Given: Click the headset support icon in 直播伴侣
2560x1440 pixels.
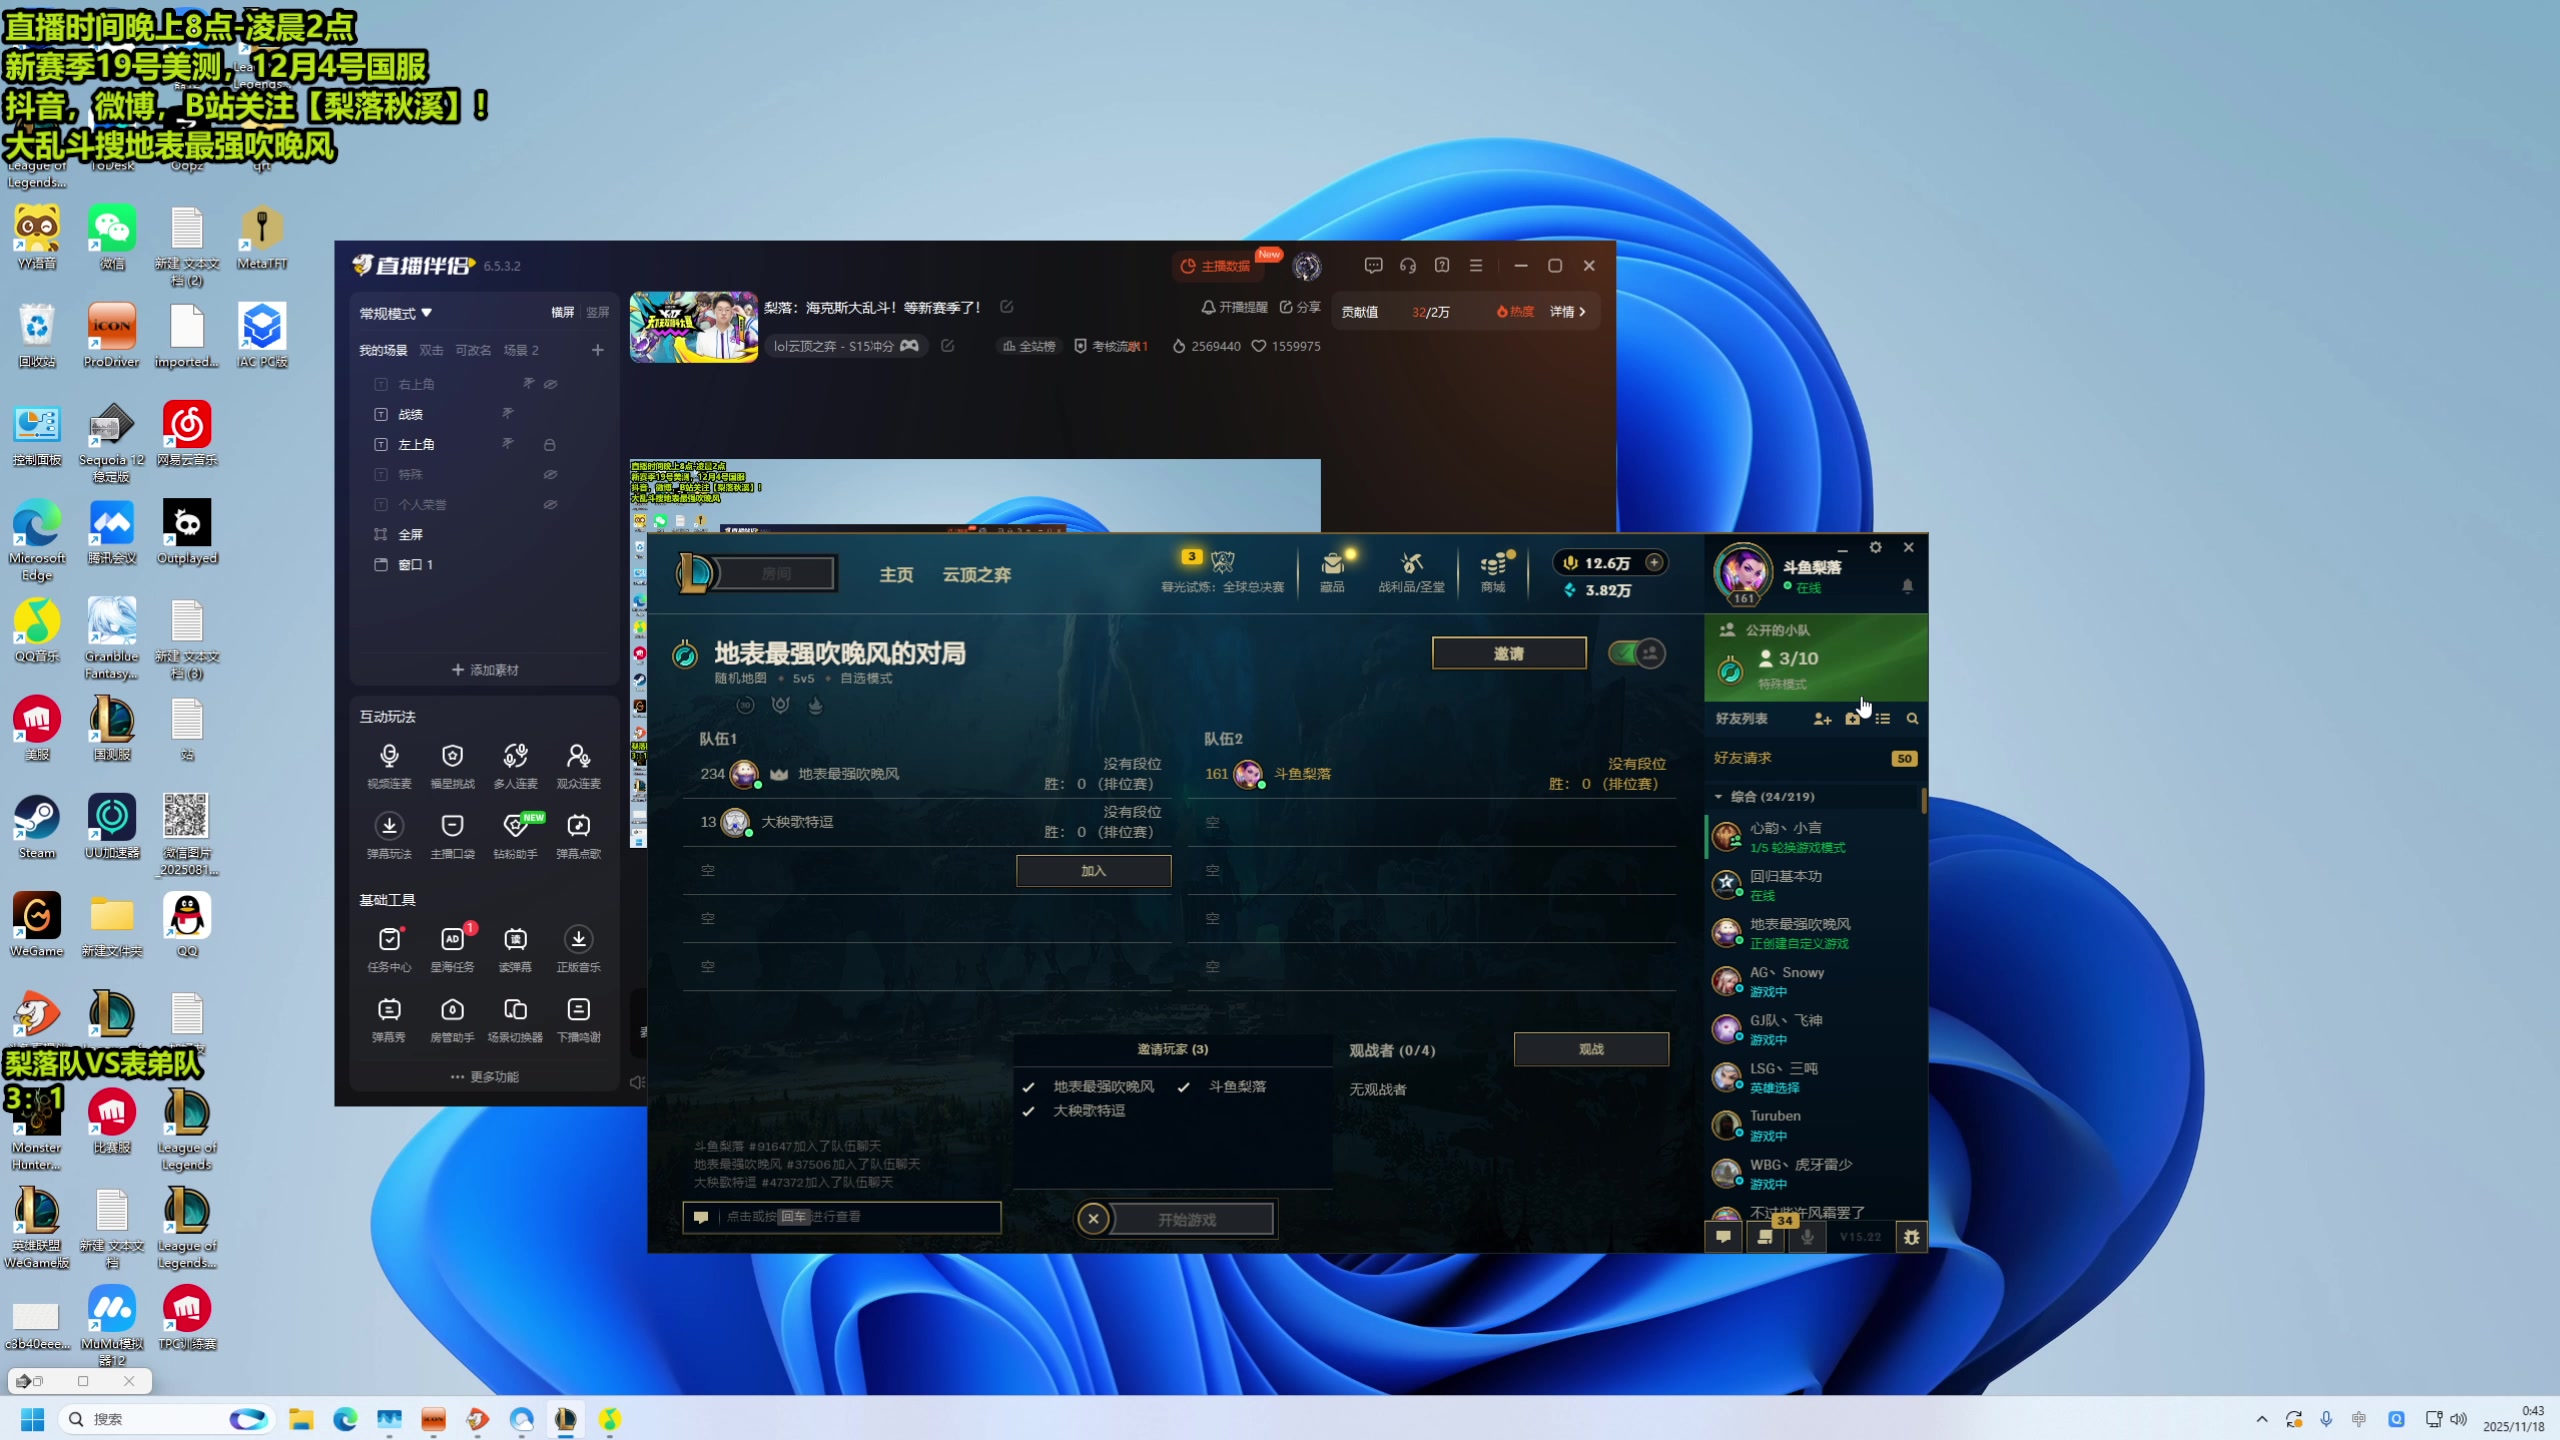Looking at the screenshot, I should click(x=1408, y=266).
